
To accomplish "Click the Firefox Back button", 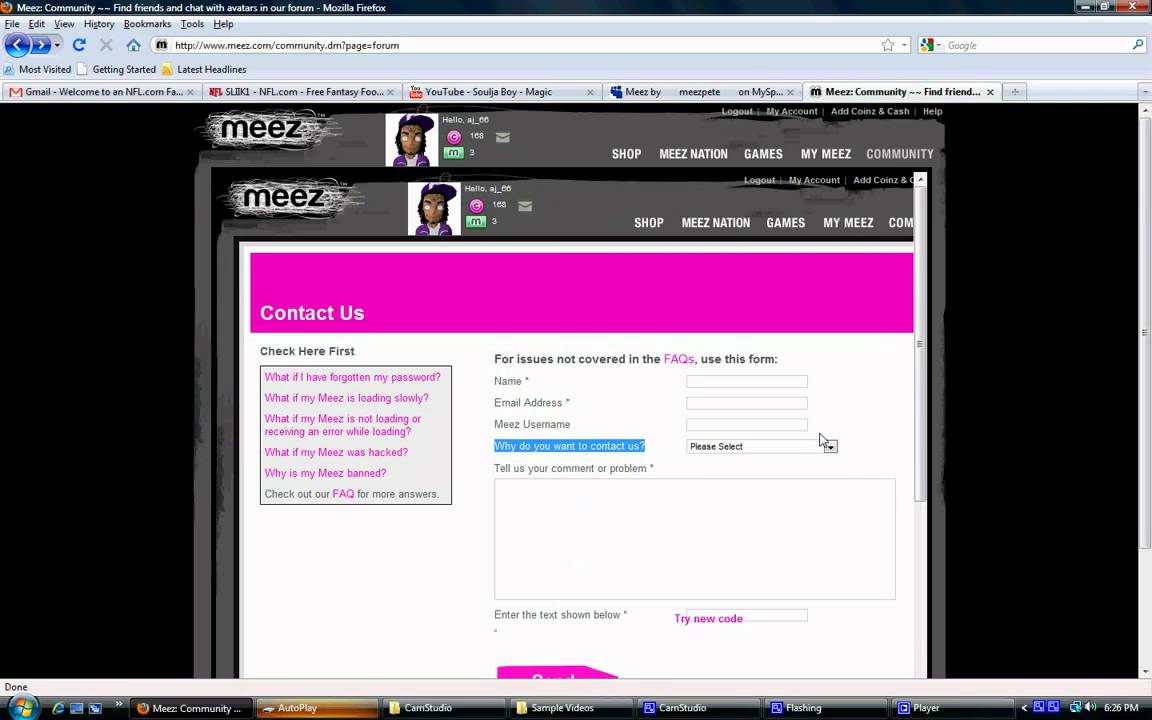I will [17, 46].
